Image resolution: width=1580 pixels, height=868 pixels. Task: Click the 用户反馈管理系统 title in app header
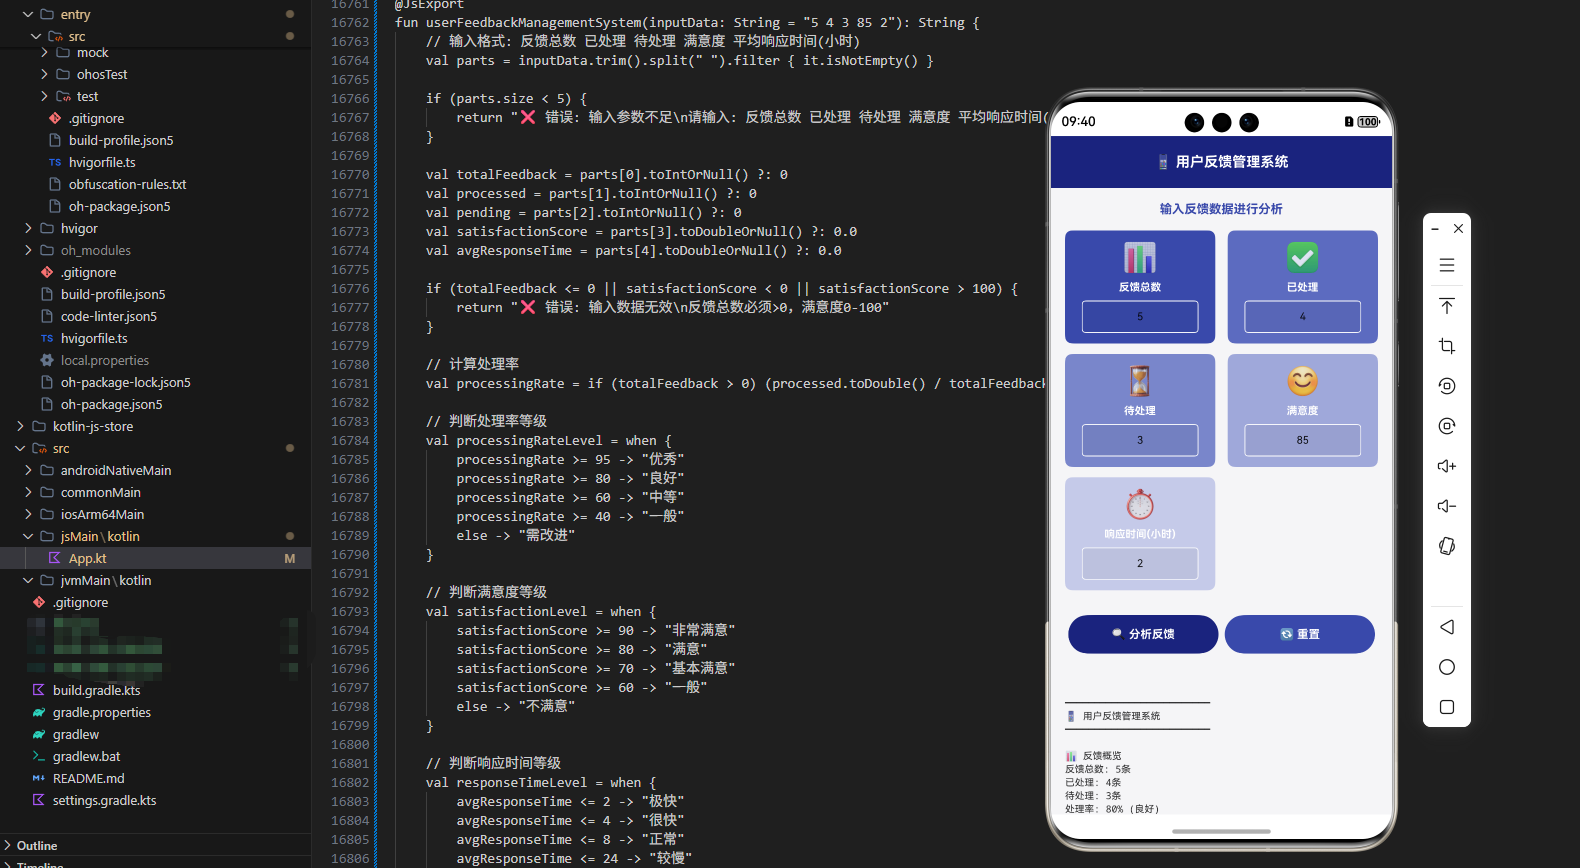[x=1232, y=161]
